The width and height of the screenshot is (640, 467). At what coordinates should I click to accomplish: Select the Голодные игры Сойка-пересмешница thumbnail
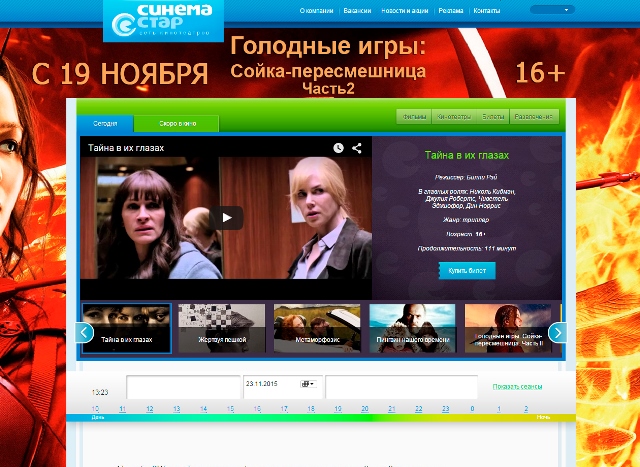coord(508,328)
